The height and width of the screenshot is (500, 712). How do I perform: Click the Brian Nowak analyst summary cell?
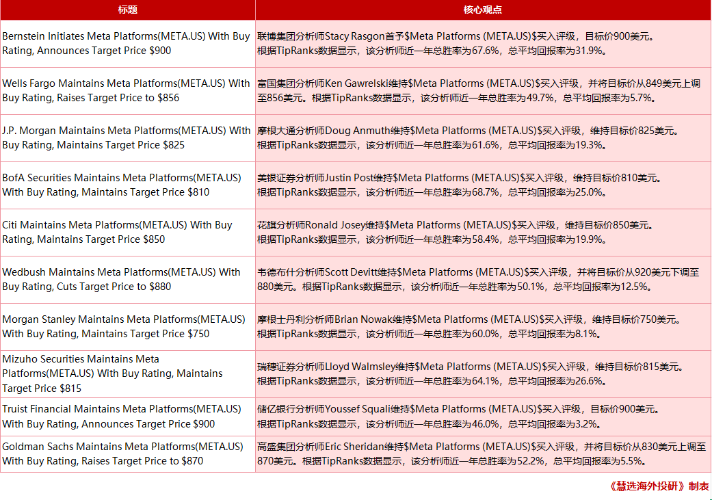point(483,327)
